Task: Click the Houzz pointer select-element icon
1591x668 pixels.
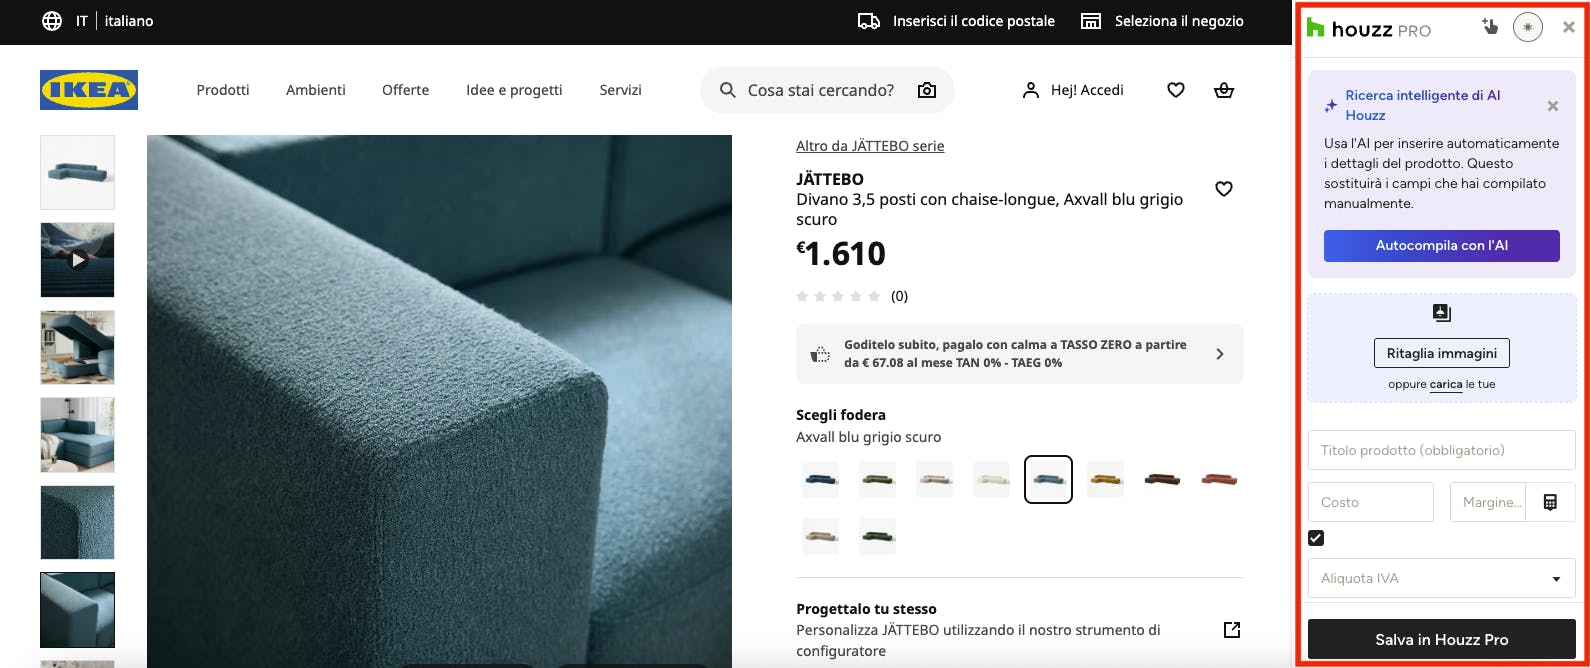Action: pos(1490,27)
